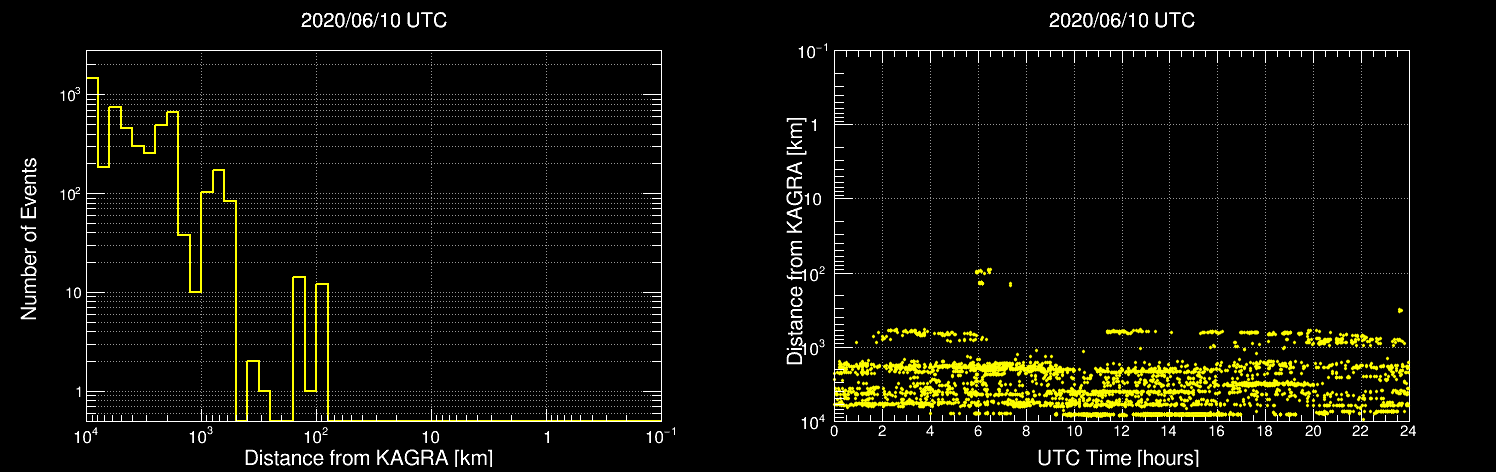Click the 18 tick on UTC Time axis
The height and width of the screenshot is (472, 1496).
[x=1265, y=431]
